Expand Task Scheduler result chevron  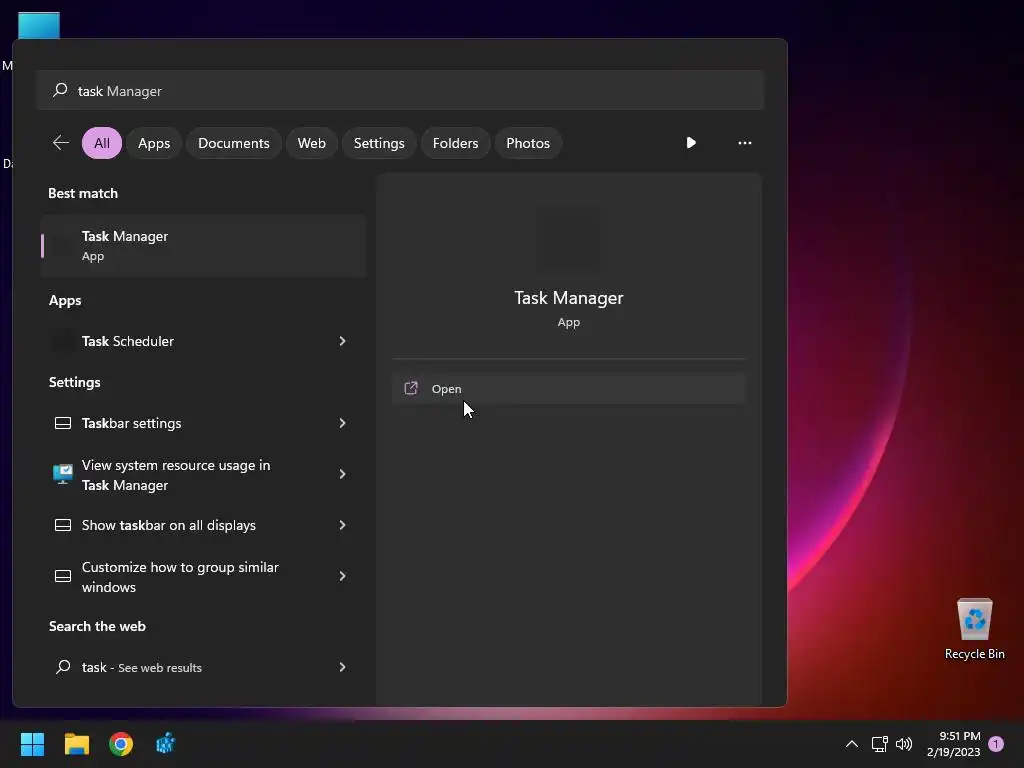tap(342, 341)
